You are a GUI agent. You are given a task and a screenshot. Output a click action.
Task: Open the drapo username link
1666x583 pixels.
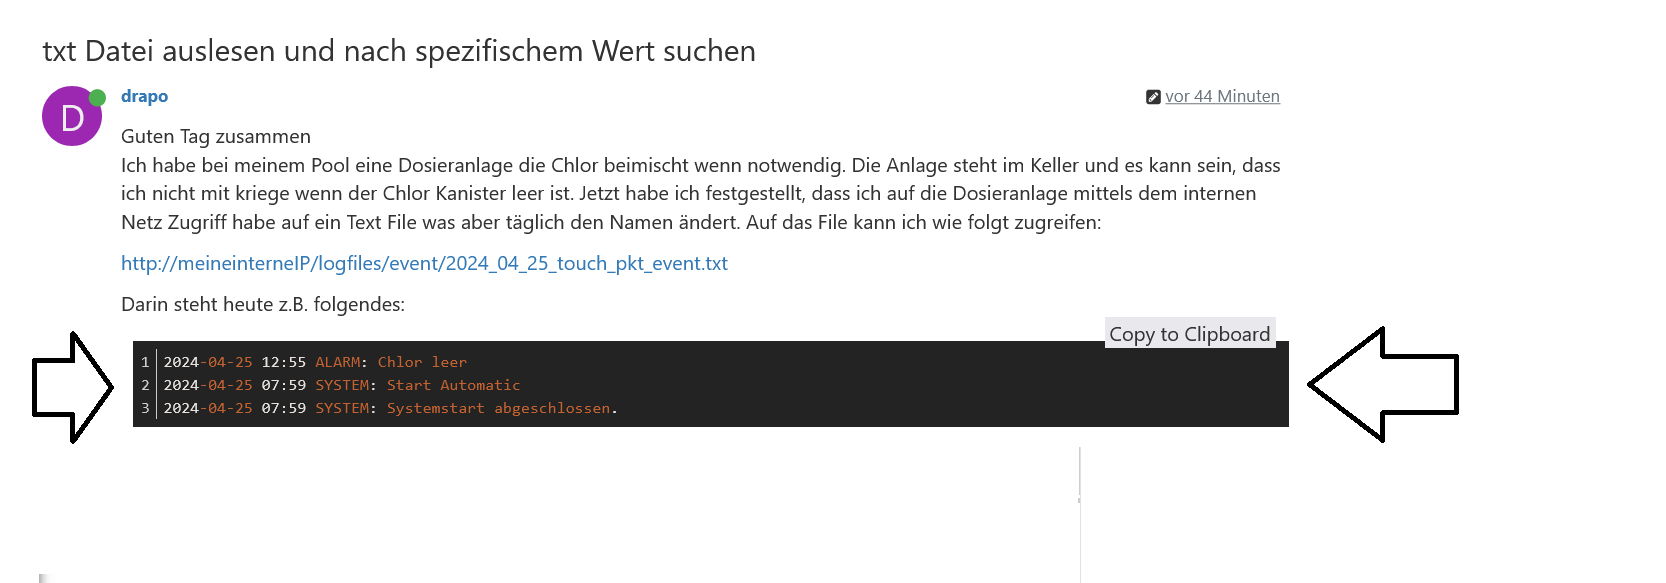[x=144, y=96]
